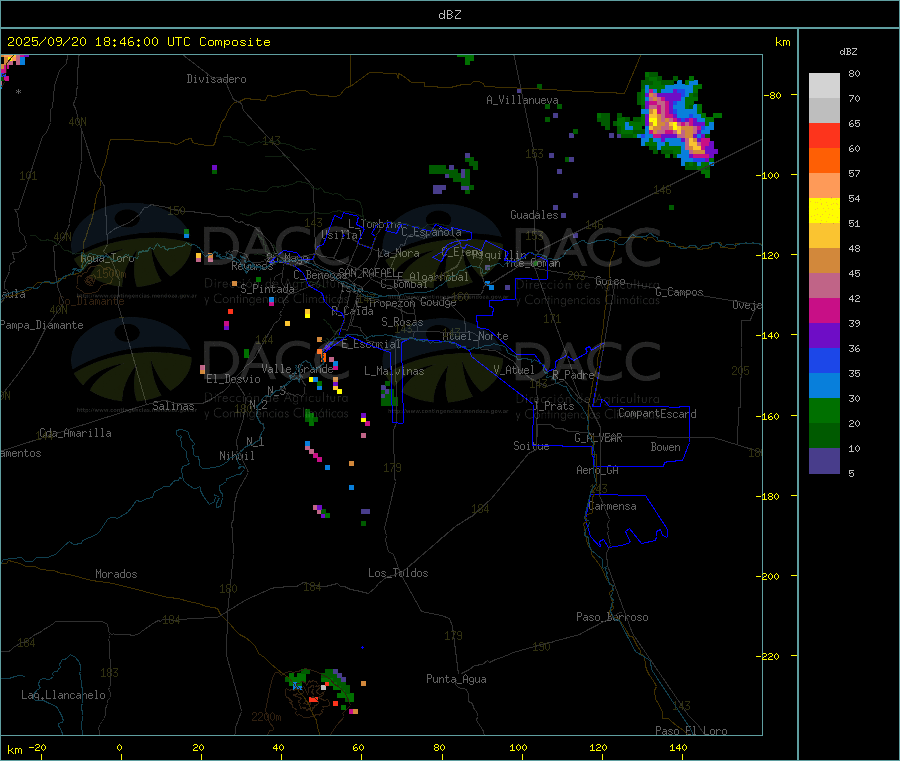Viewport: 900px width, 761px height.
Task: Click the timestamp '2025/09/20 18:46:00 UTC Composite'
Action: pos(138,42)
